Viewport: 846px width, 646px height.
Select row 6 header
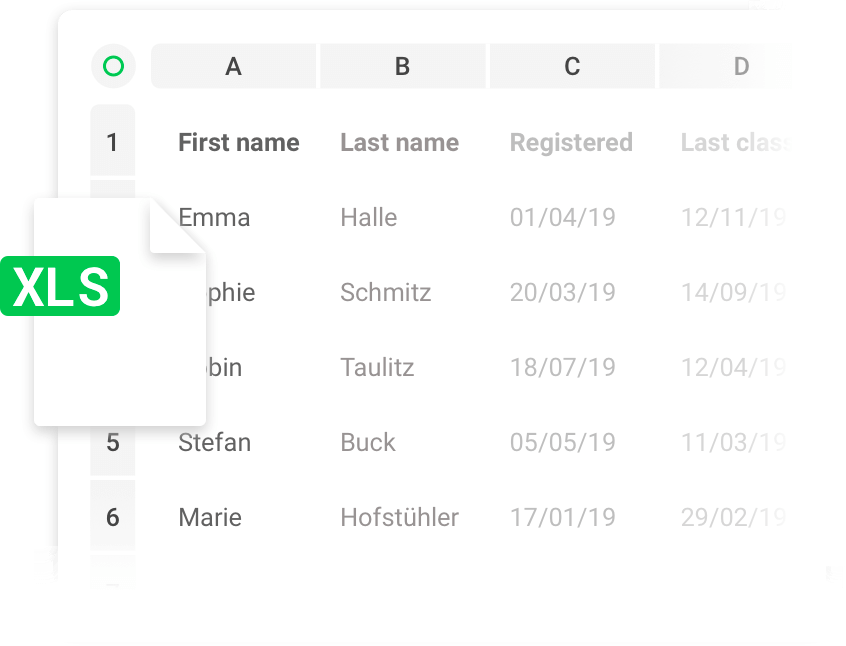click(112, 517)
